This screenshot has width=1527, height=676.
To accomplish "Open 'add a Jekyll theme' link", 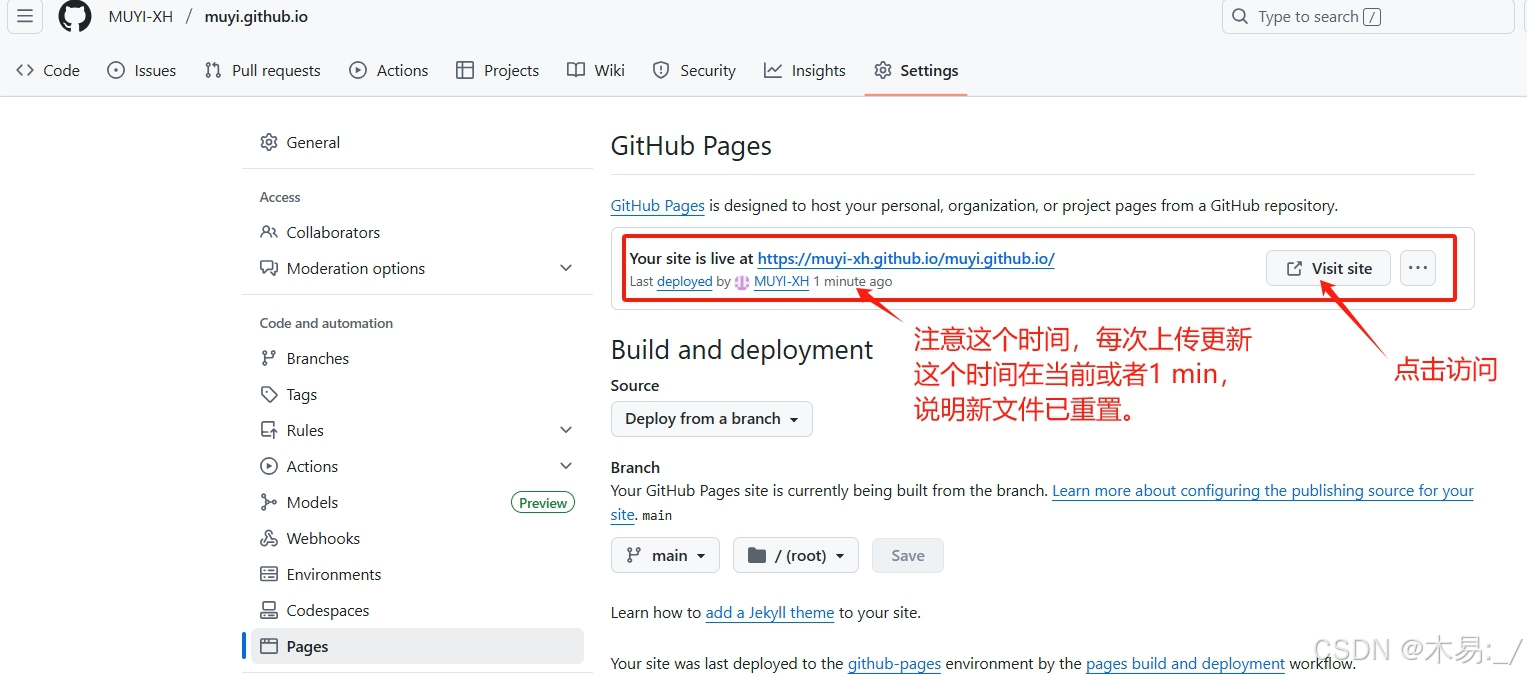I will click(x=770, y=613).
